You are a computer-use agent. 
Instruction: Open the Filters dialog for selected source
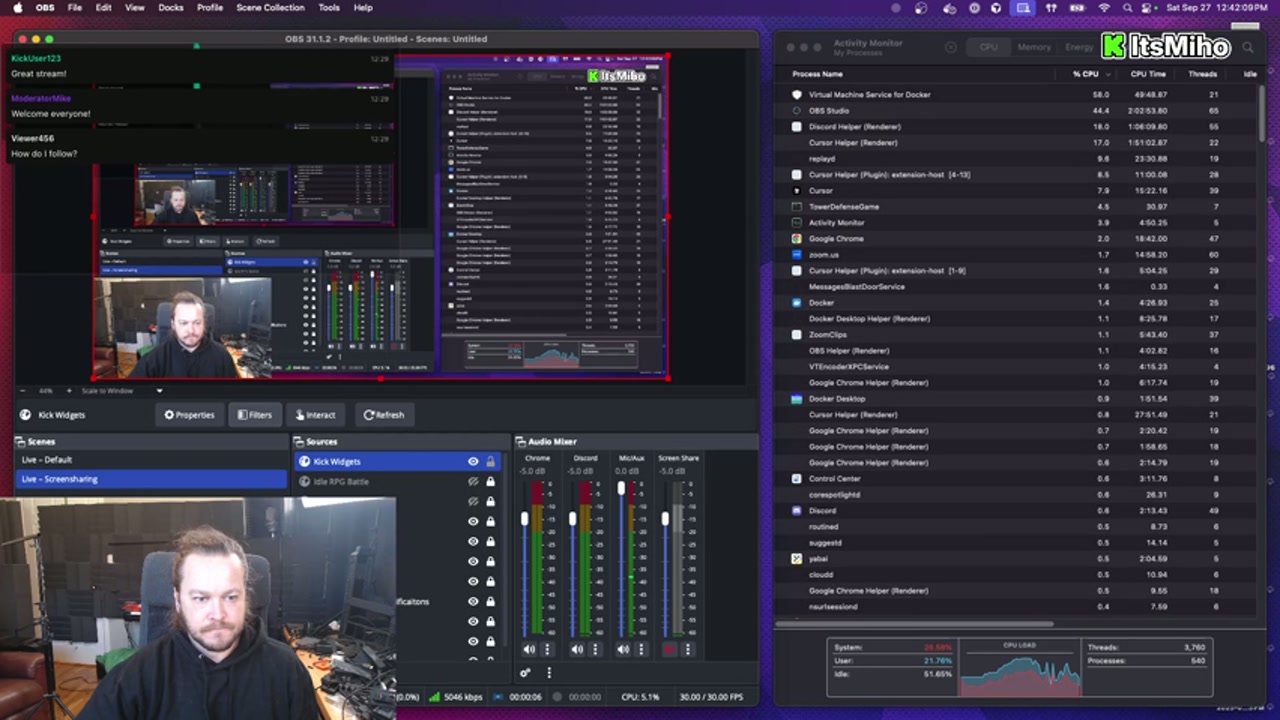[254, 415]
